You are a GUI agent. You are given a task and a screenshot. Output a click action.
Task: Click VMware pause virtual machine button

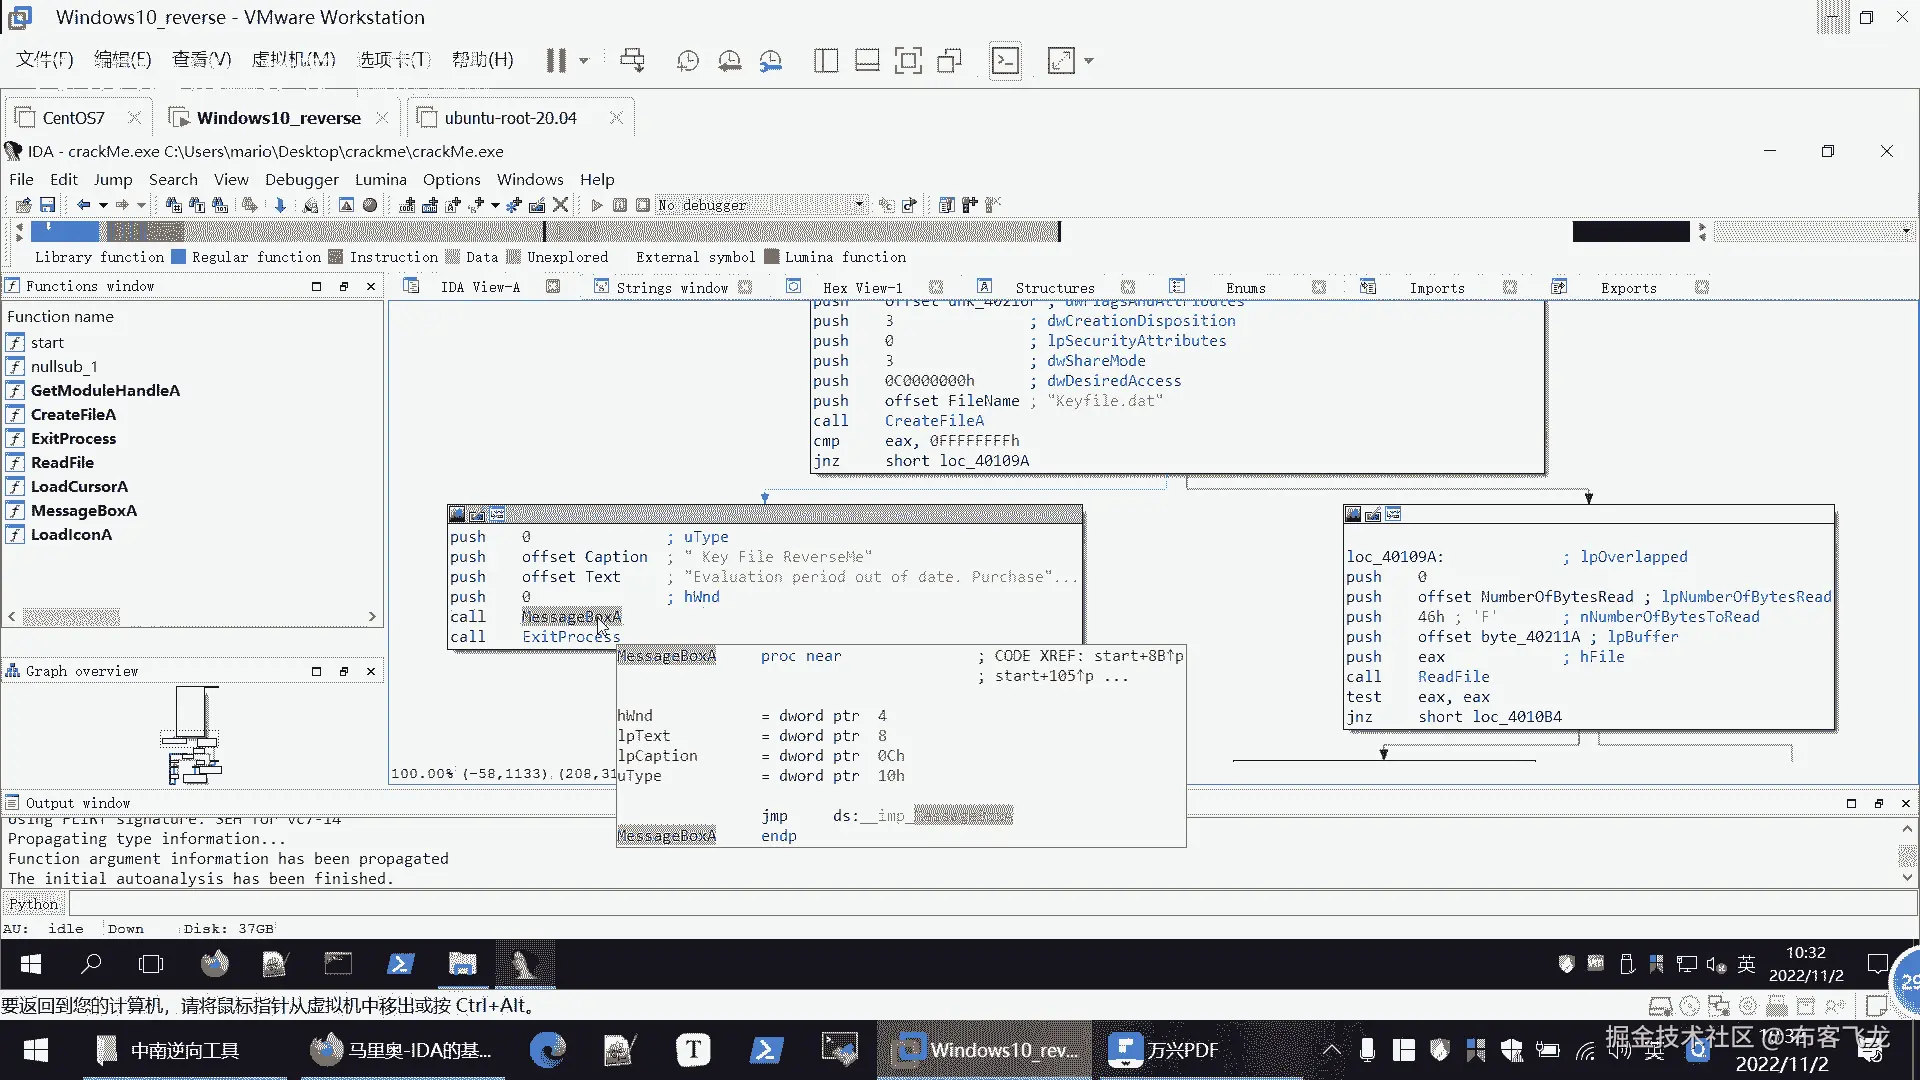(x=556, y=61)
